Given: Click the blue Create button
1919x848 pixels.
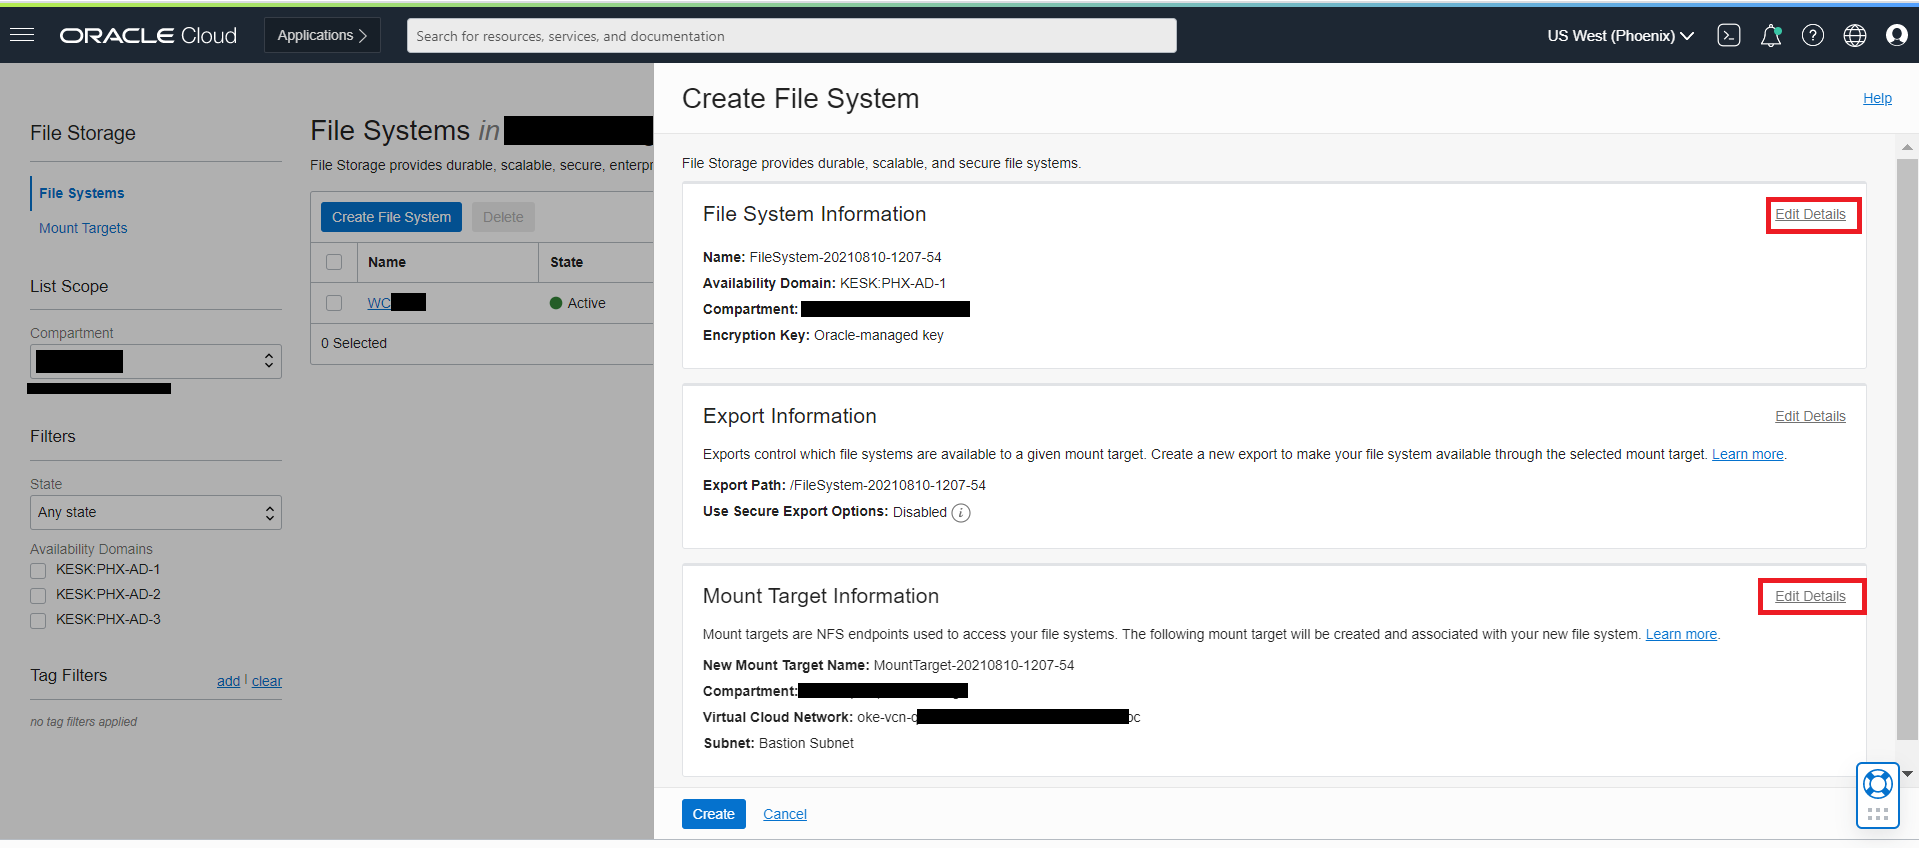Looking at the screenshot, I should tap(714, 814).
